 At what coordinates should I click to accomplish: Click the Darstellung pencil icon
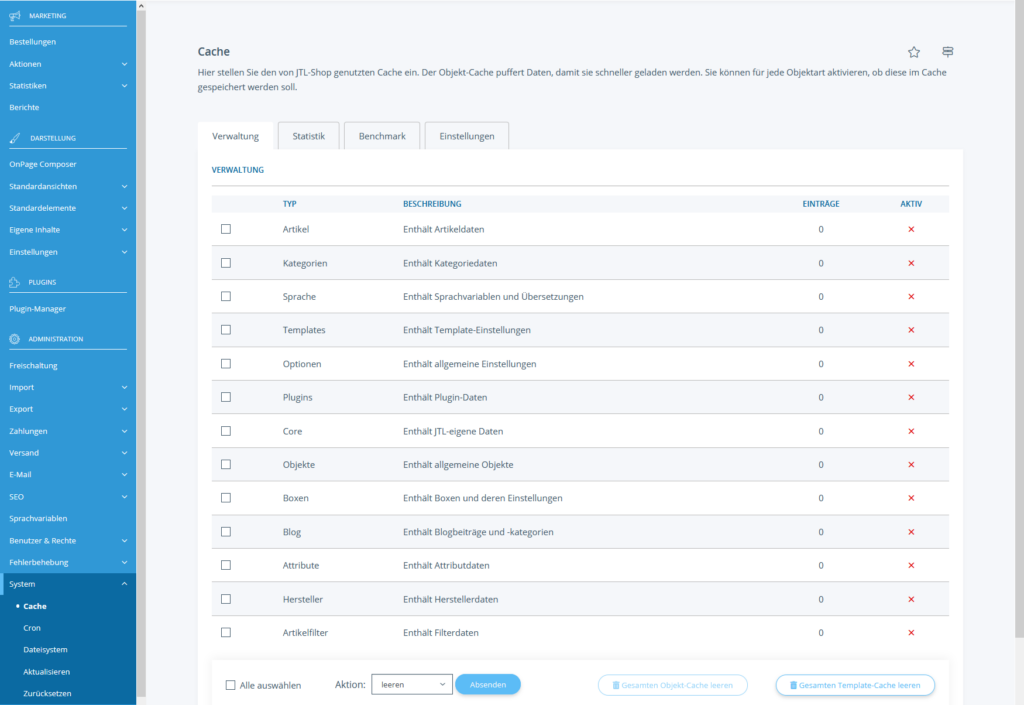coord(15,138)
